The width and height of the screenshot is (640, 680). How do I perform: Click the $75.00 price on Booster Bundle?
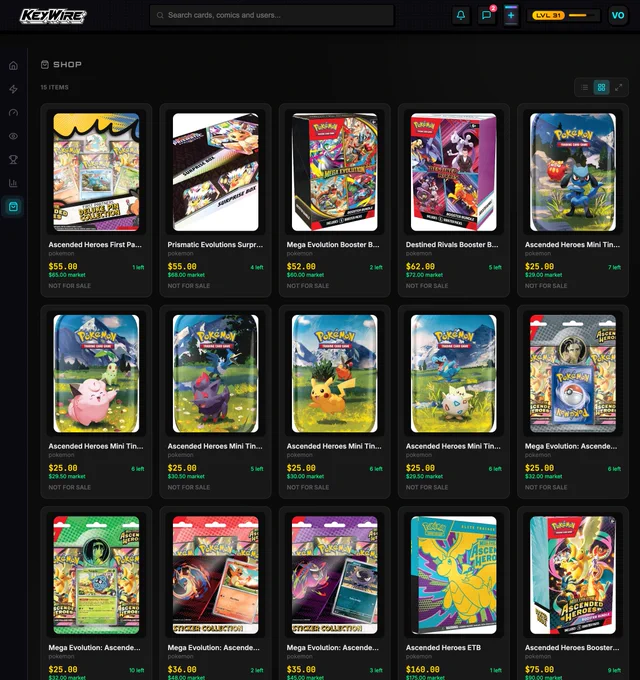pyautogui.click(x=539, y=669)
